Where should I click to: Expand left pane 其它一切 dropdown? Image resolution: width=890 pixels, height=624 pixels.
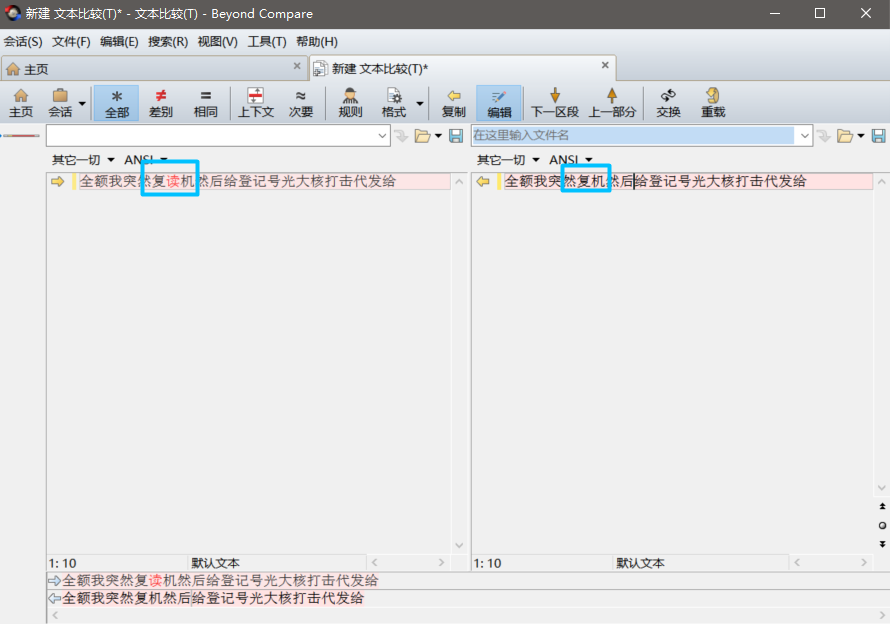(x=83, y=160)
